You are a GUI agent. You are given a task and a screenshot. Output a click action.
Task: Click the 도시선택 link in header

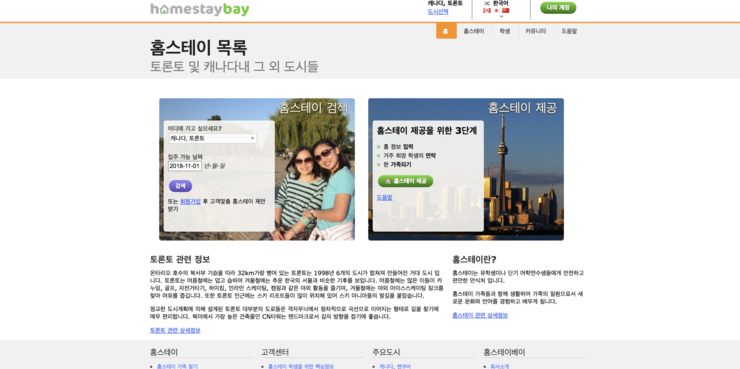(x=438, y=11)
